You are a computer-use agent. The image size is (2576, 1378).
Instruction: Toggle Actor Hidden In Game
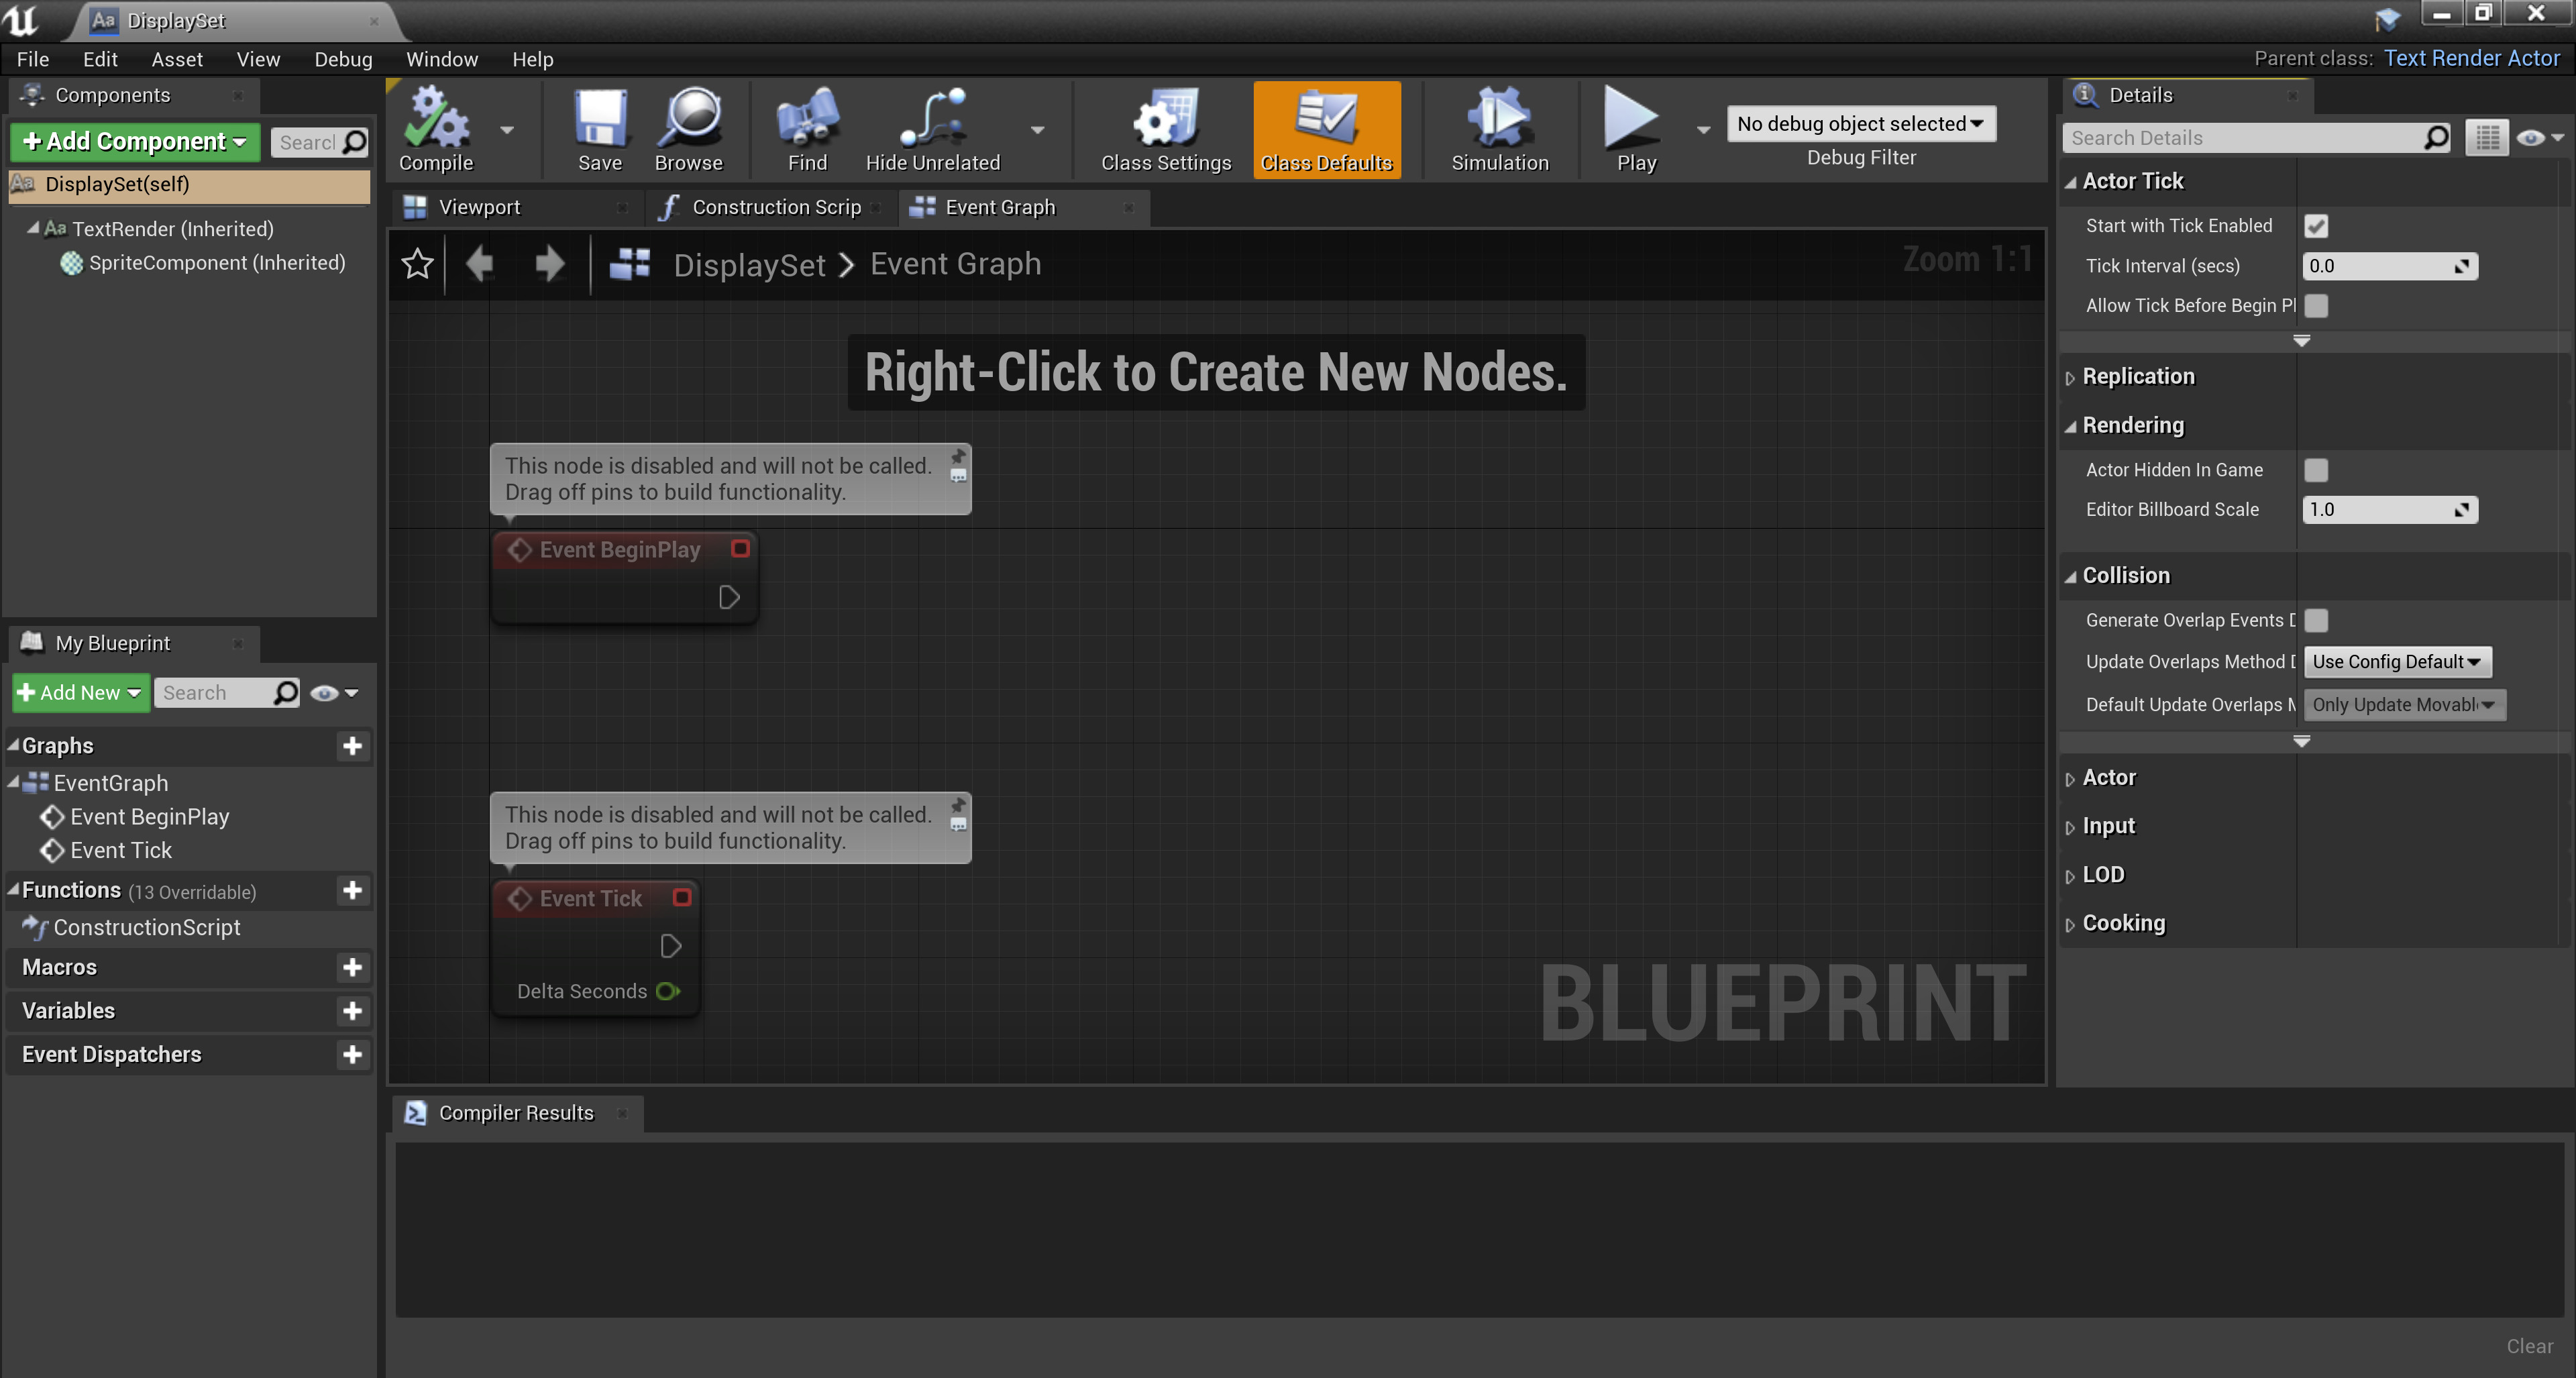pyautogui.click(x=2317, y=470)
